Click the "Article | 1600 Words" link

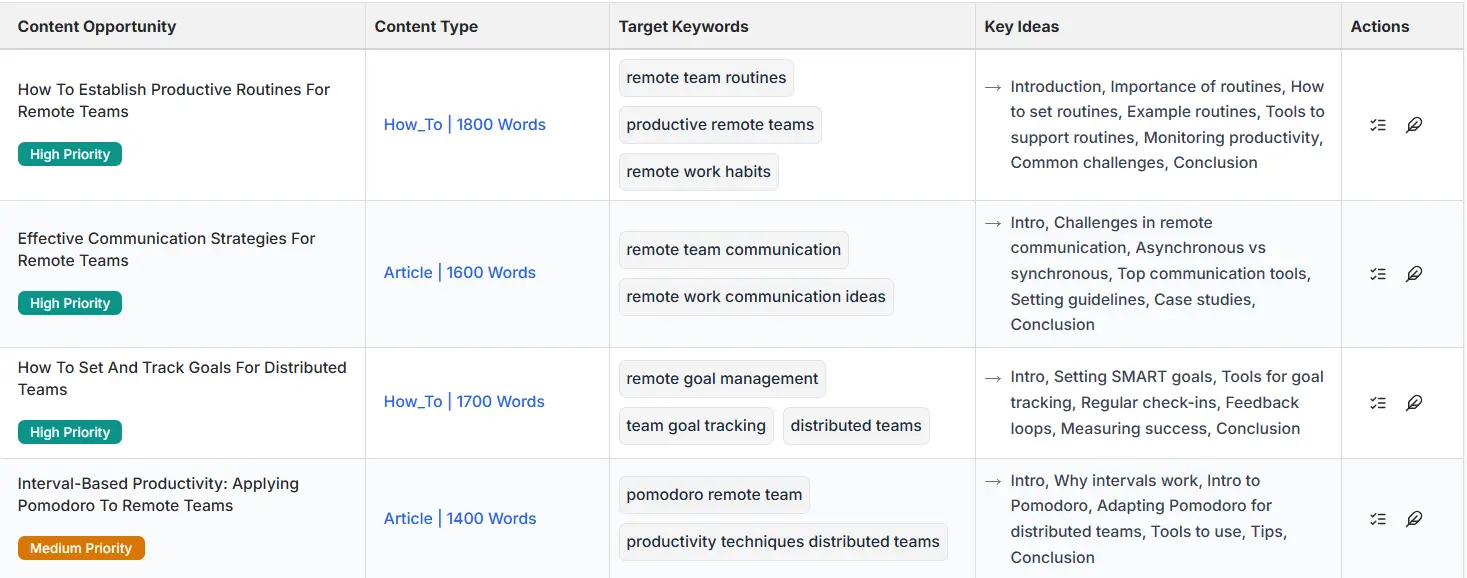pyautogui.click(x=459, y=273)
